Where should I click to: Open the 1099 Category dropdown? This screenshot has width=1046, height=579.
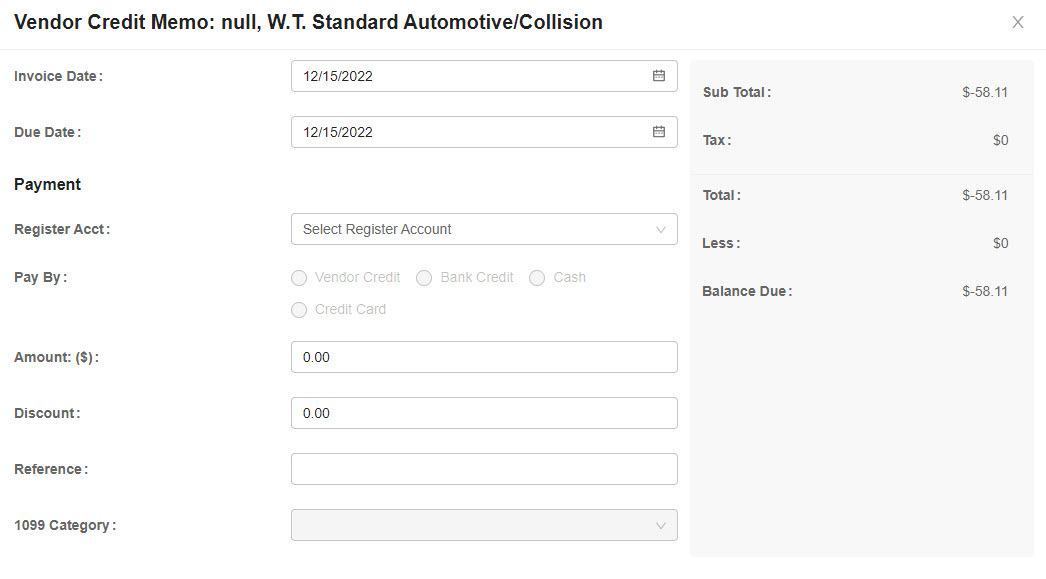484,525
